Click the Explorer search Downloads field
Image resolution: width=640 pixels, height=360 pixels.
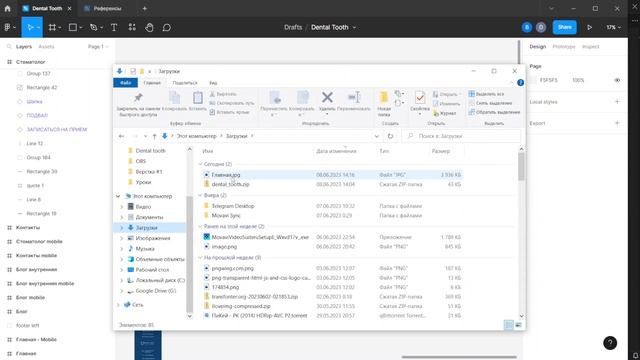click(462, 136)
